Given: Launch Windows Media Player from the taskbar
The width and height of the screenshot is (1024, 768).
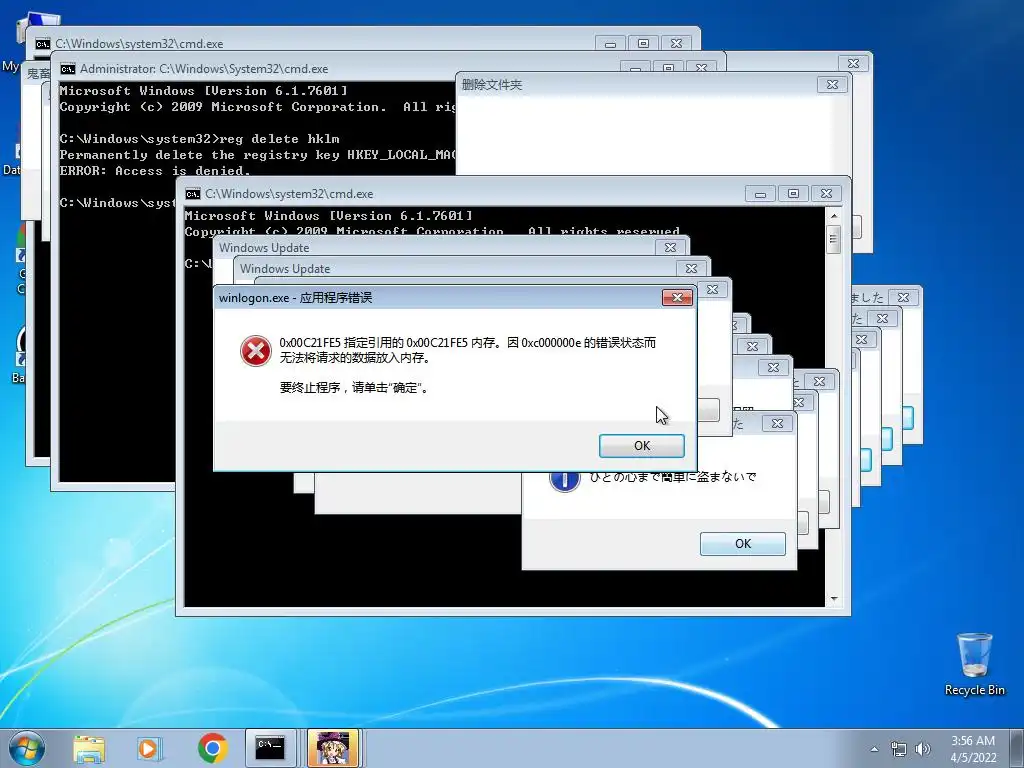Looking at the screenshot, I should pos(149,748).
